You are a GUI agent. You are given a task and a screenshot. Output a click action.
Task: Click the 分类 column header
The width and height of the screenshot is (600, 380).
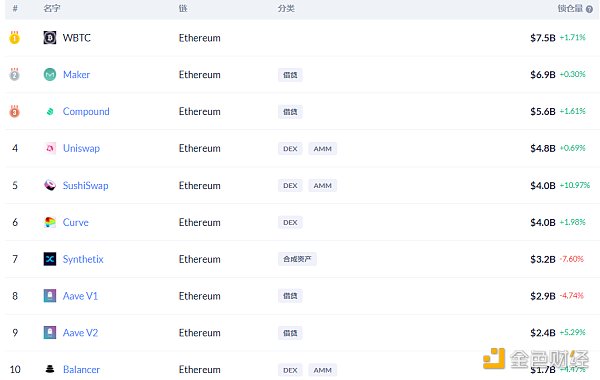286,8
